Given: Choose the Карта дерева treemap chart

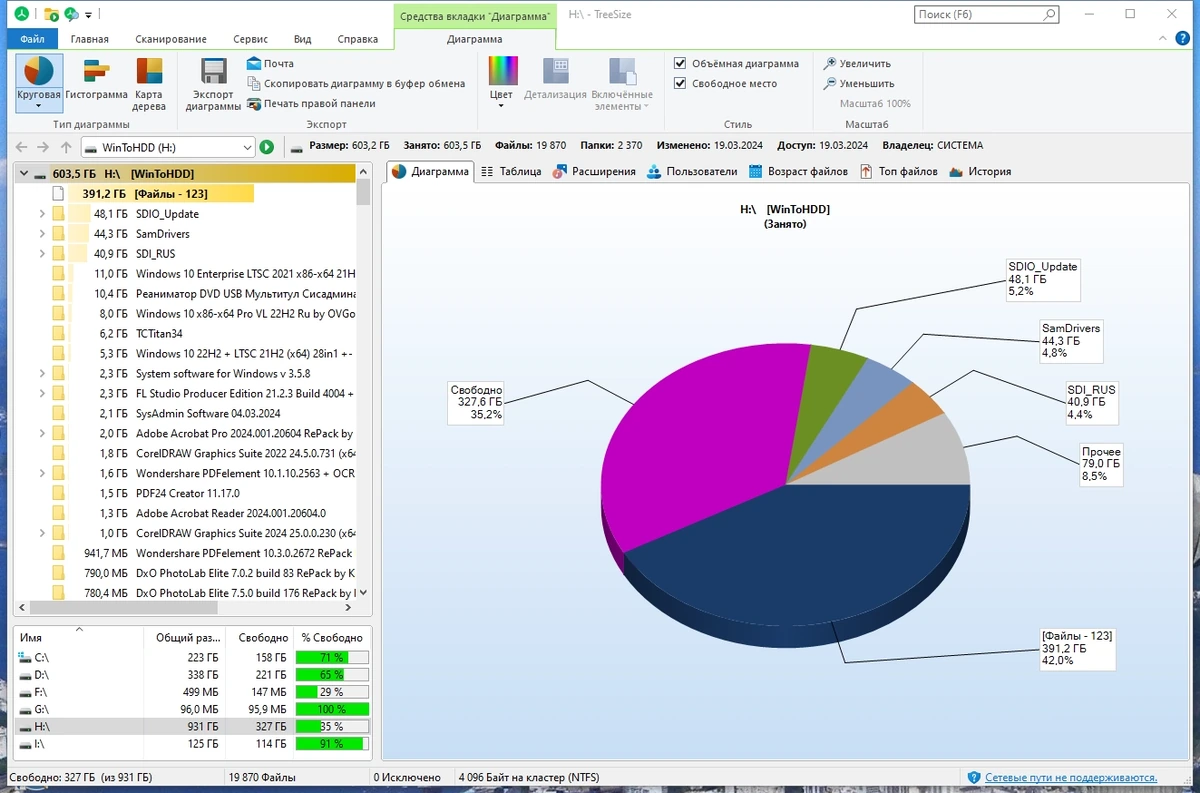Looking at the screenshot, I should pyautogui.click(x=149, y=84).
